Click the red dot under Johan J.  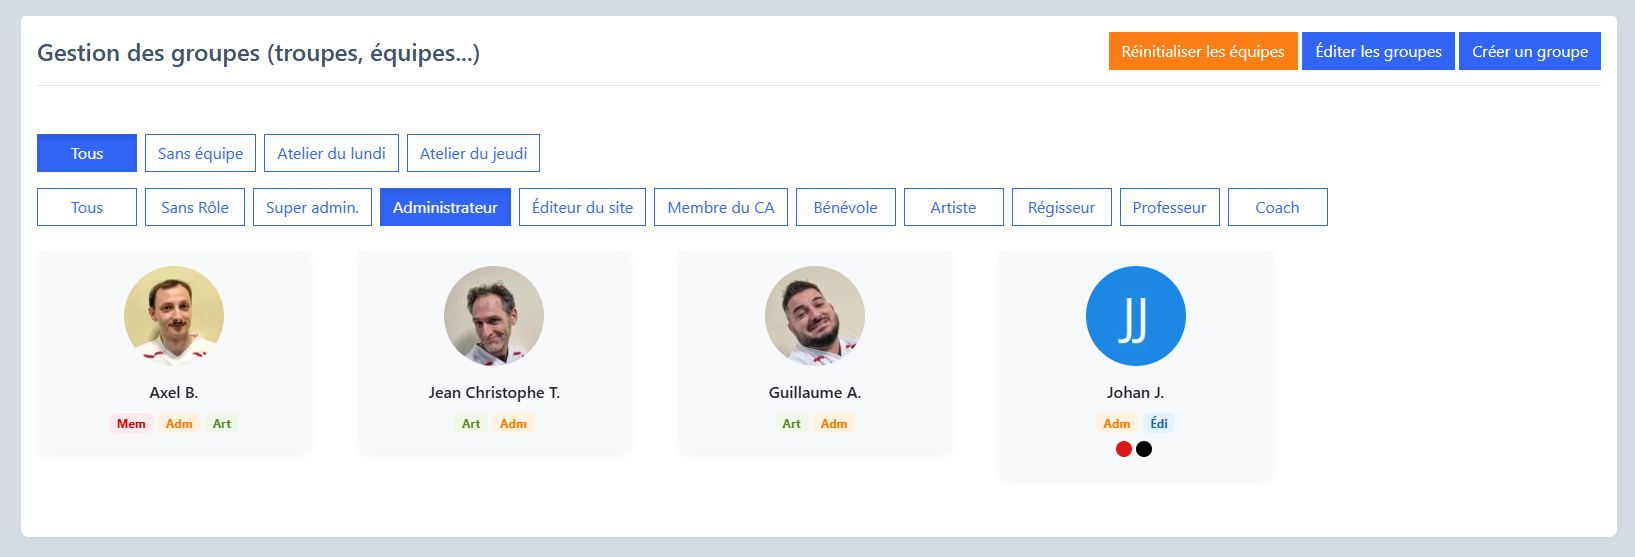(1124, 449)
